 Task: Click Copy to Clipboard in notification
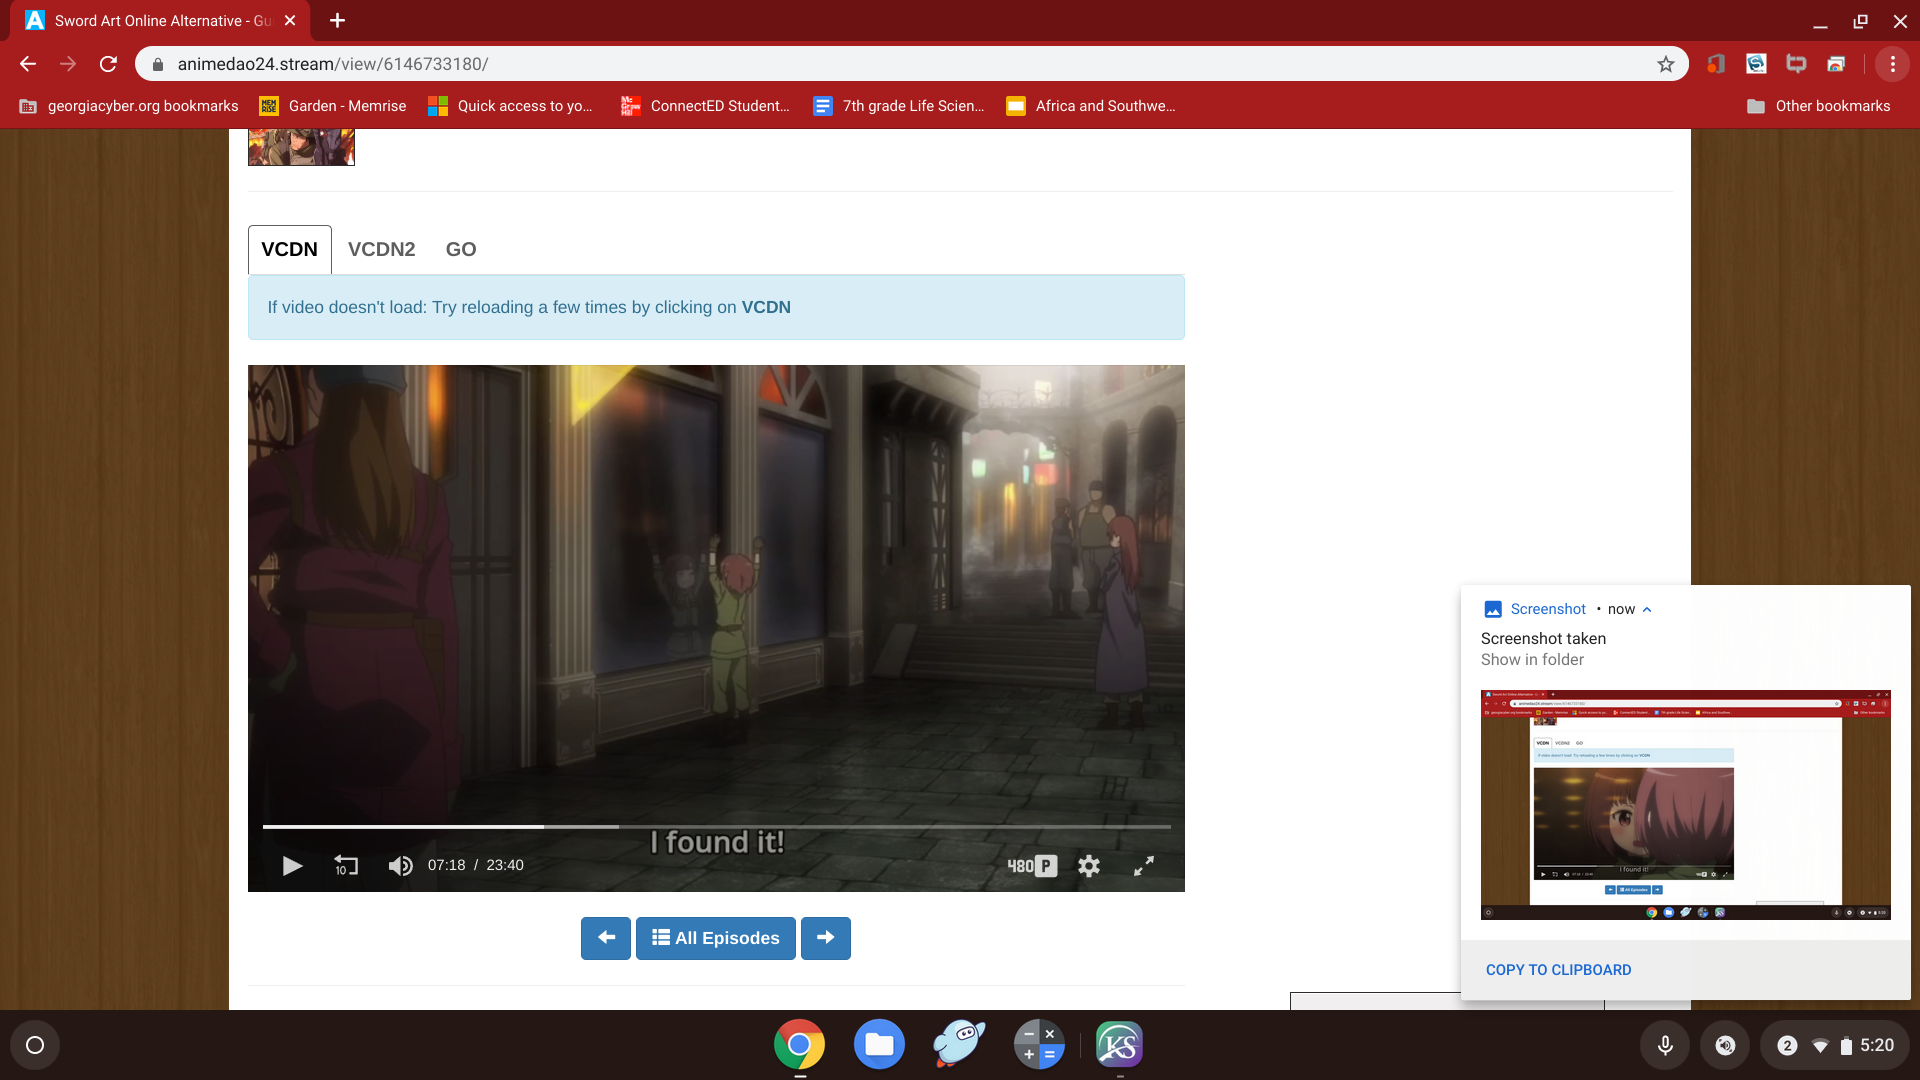[1558, 970]
